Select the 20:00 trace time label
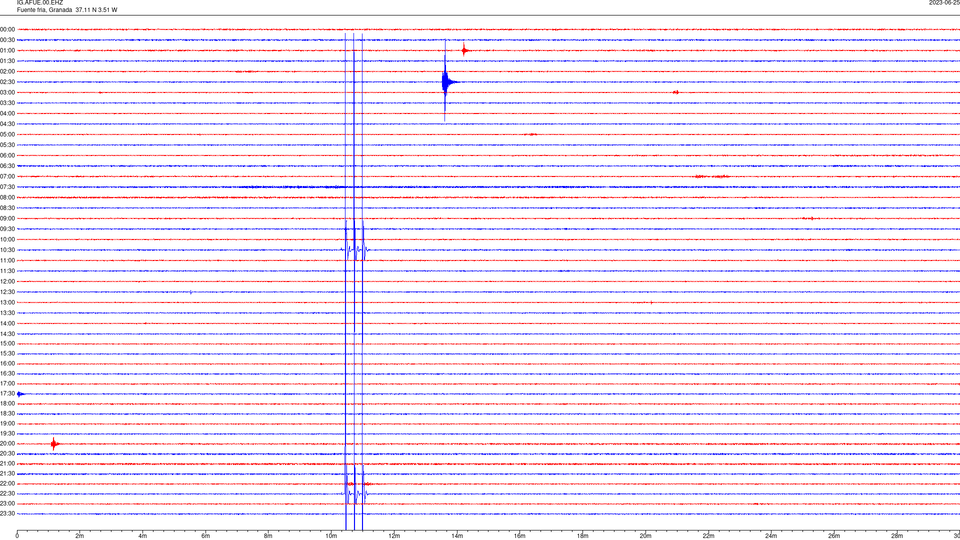The image size is (960, 540). coord(7,444)
